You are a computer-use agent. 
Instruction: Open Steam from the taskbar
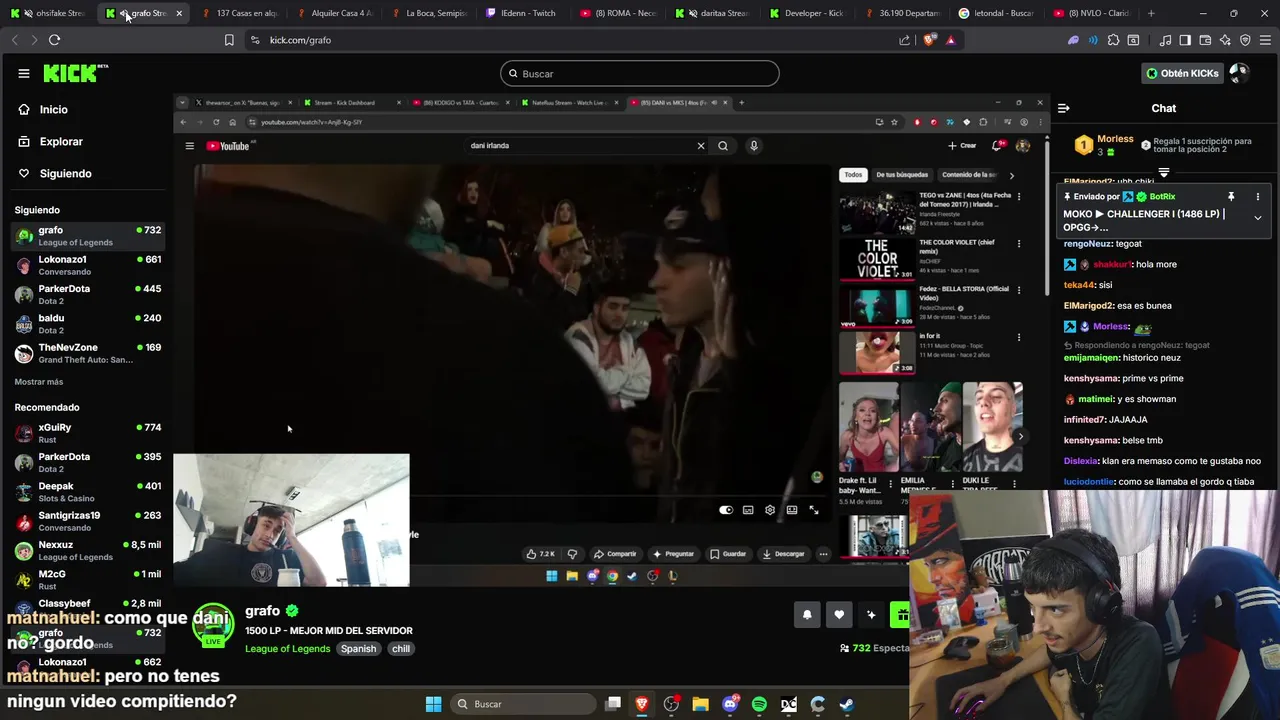(x=846, y=704)
